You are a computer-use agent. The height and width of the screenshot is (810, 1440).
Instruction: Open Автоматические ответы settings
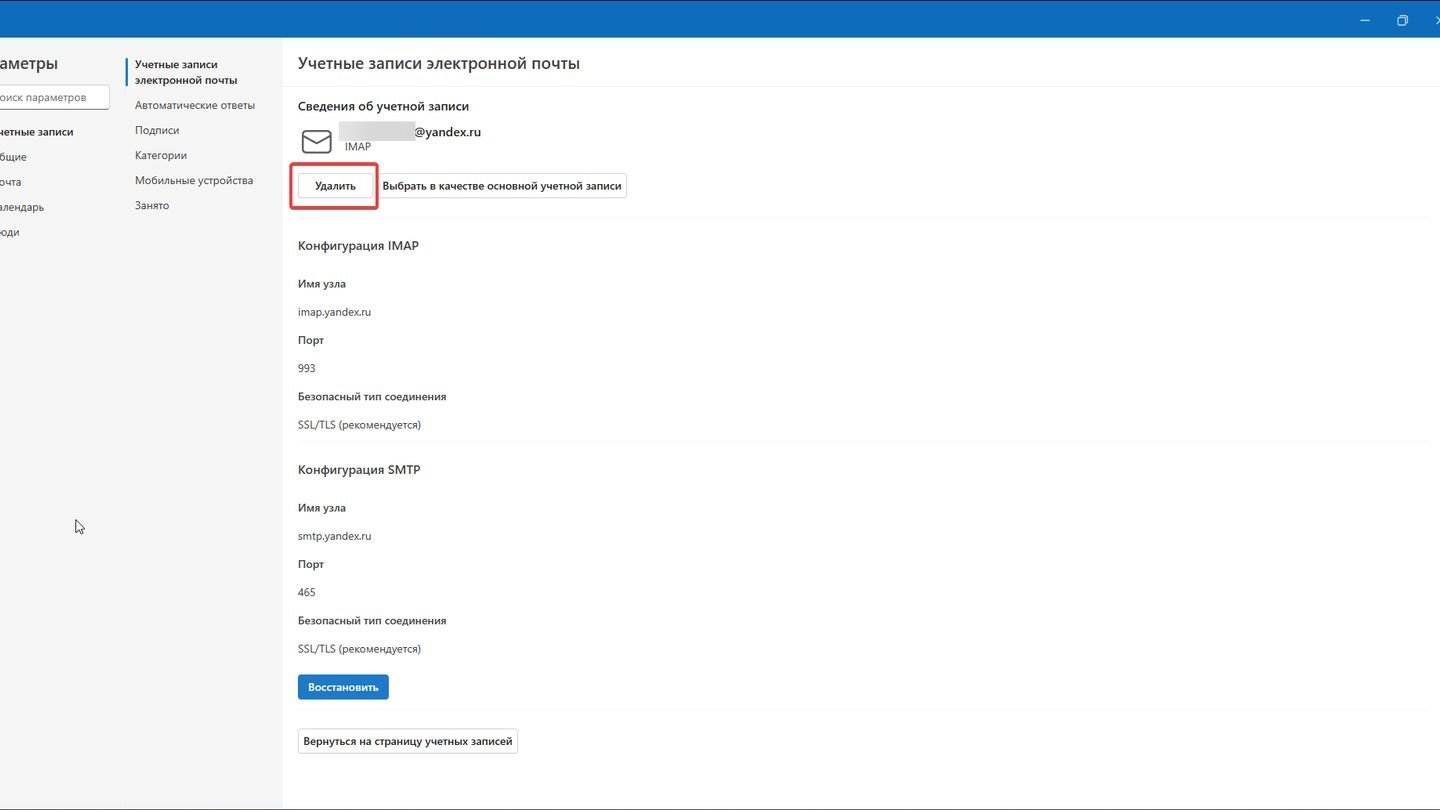pyautogui.click(x=195, y=105)
